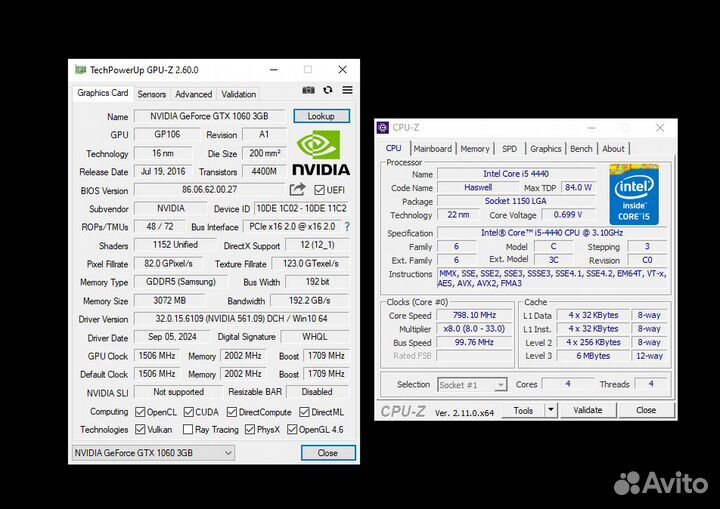The image size is (720, 509).
Task: Open the Bench tab in CPU-Z
Action: (581, 149)
